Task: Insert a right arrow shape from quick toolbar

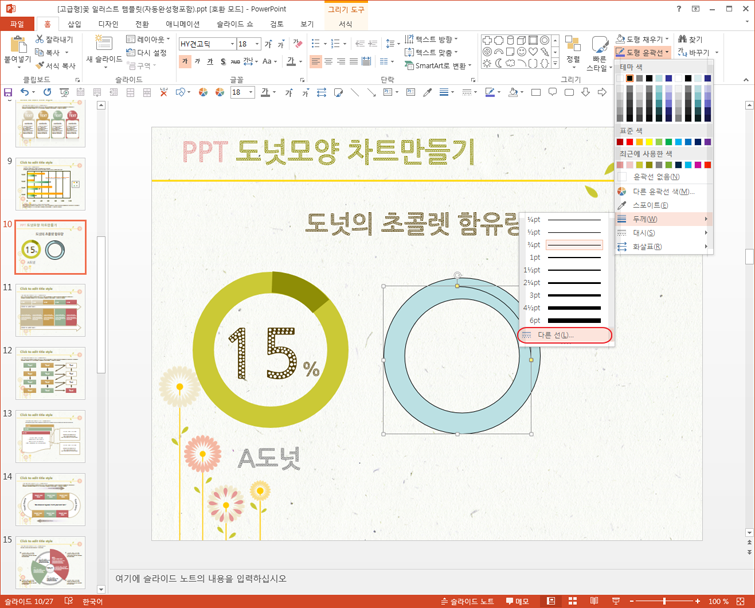Action: (x=602, y=92)
